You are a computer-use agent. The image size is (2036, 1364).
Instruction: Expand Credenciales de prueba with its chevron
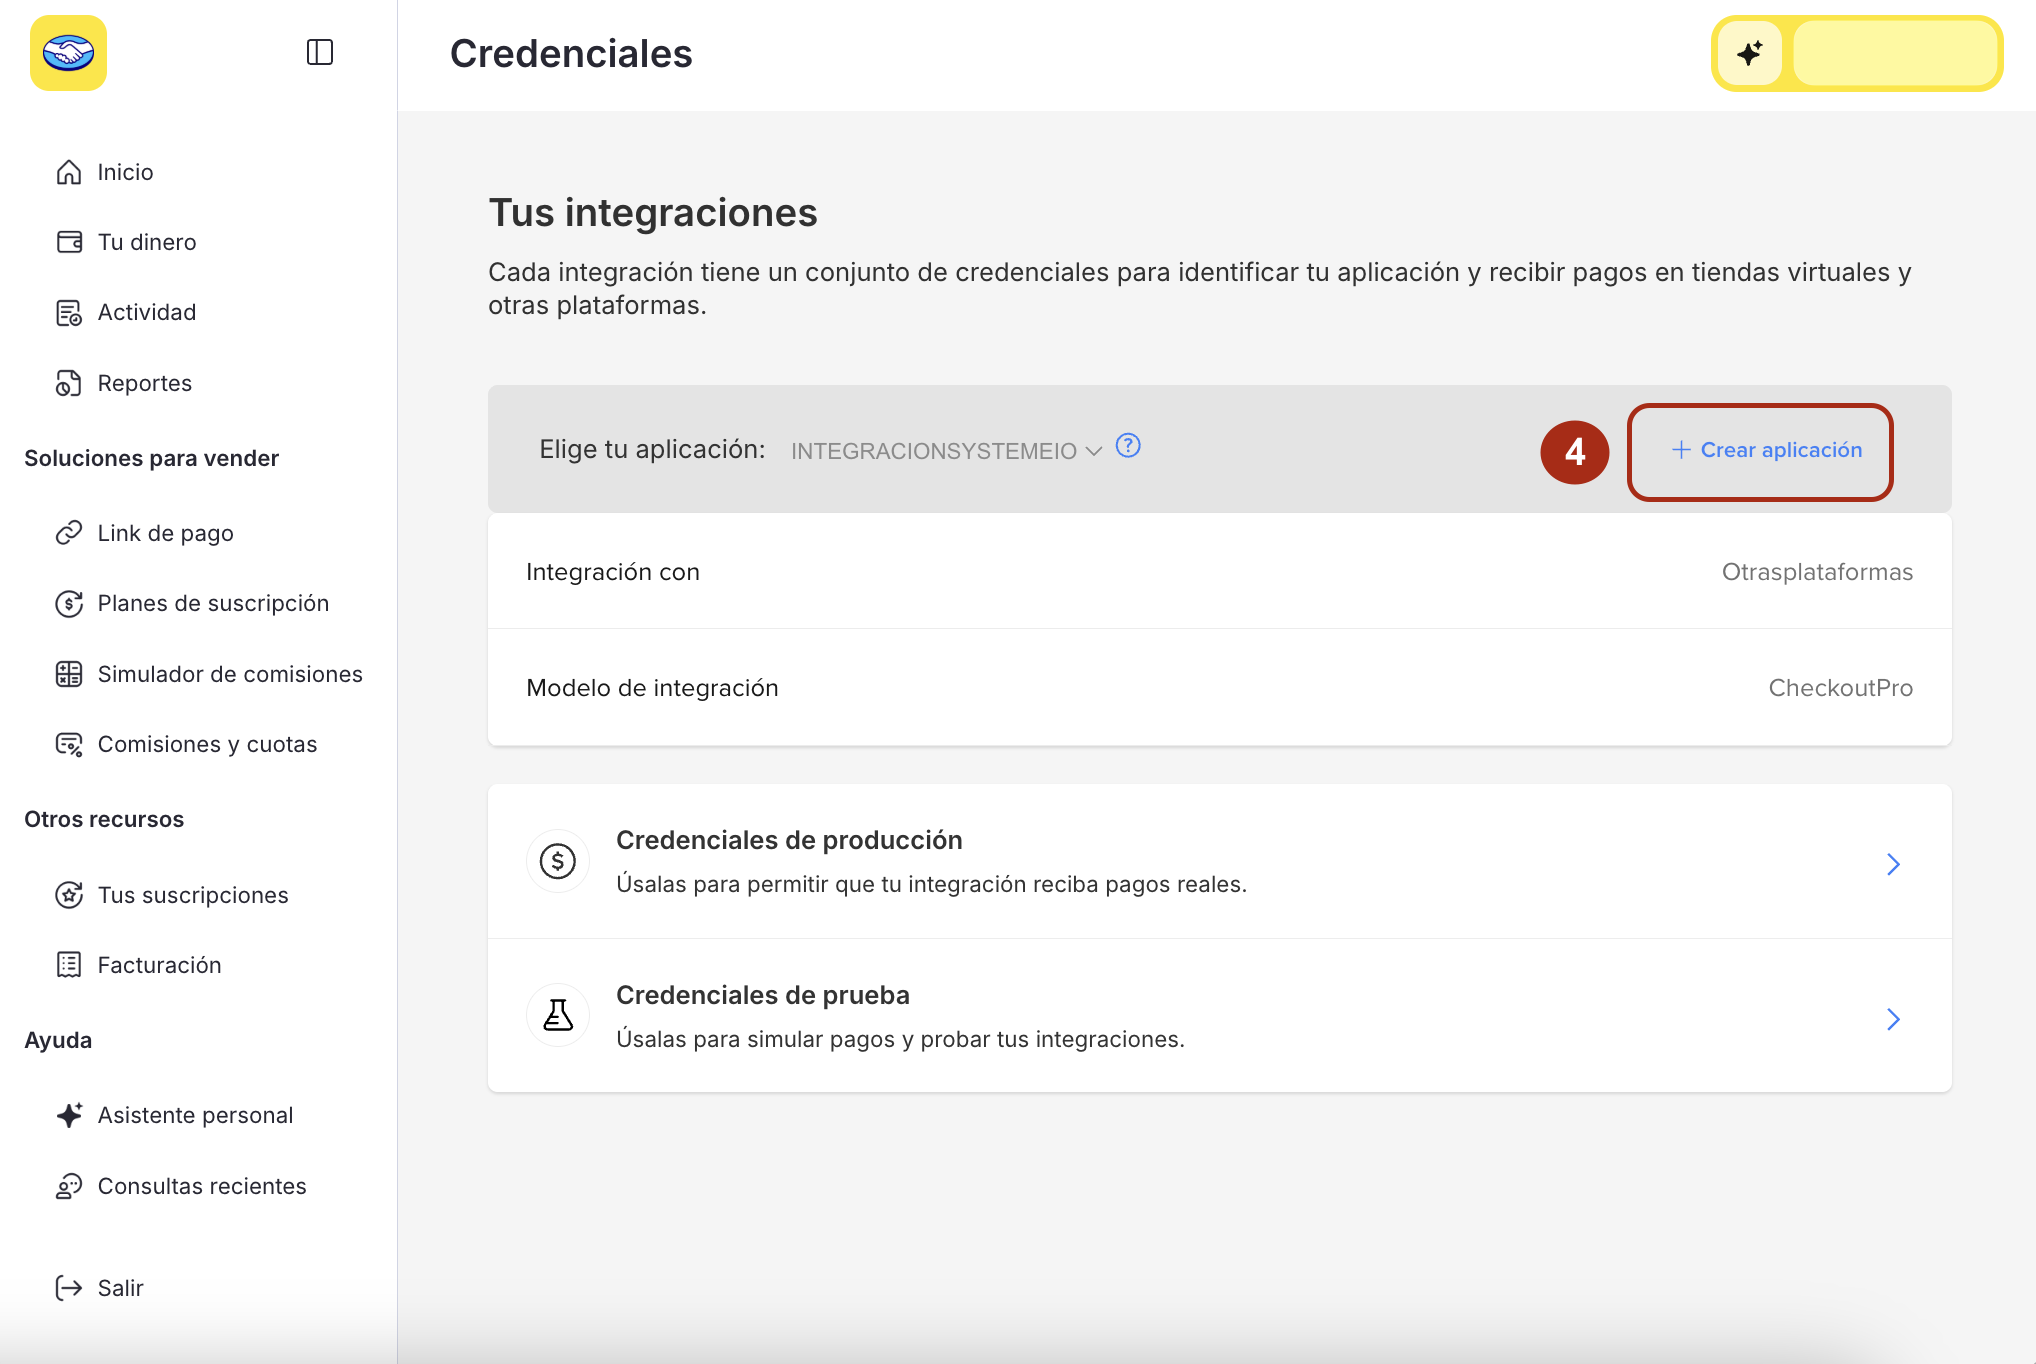[1893, 1019]
